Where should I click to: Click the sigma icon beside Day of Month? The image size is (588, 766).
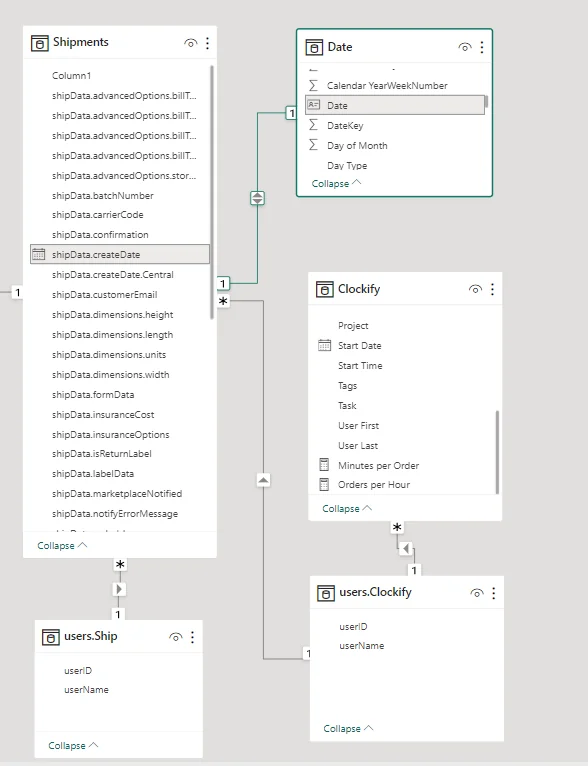314,145
